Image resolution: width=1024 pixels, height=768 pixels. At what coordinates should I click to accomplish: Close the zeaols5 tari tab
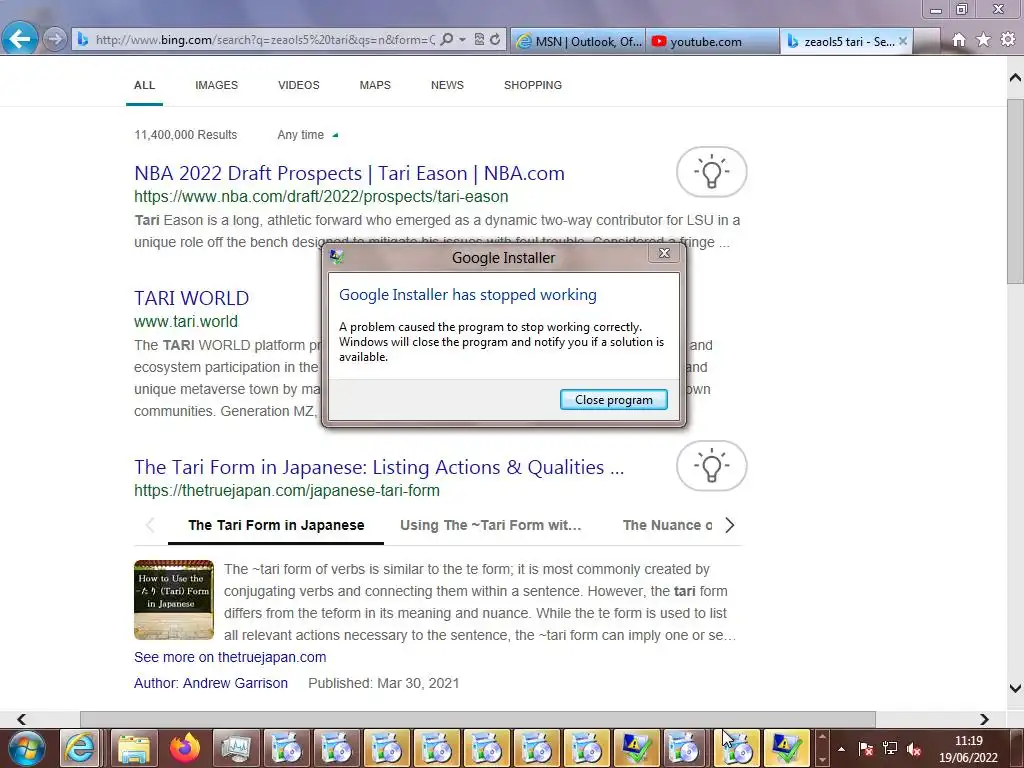pos(903,41)
